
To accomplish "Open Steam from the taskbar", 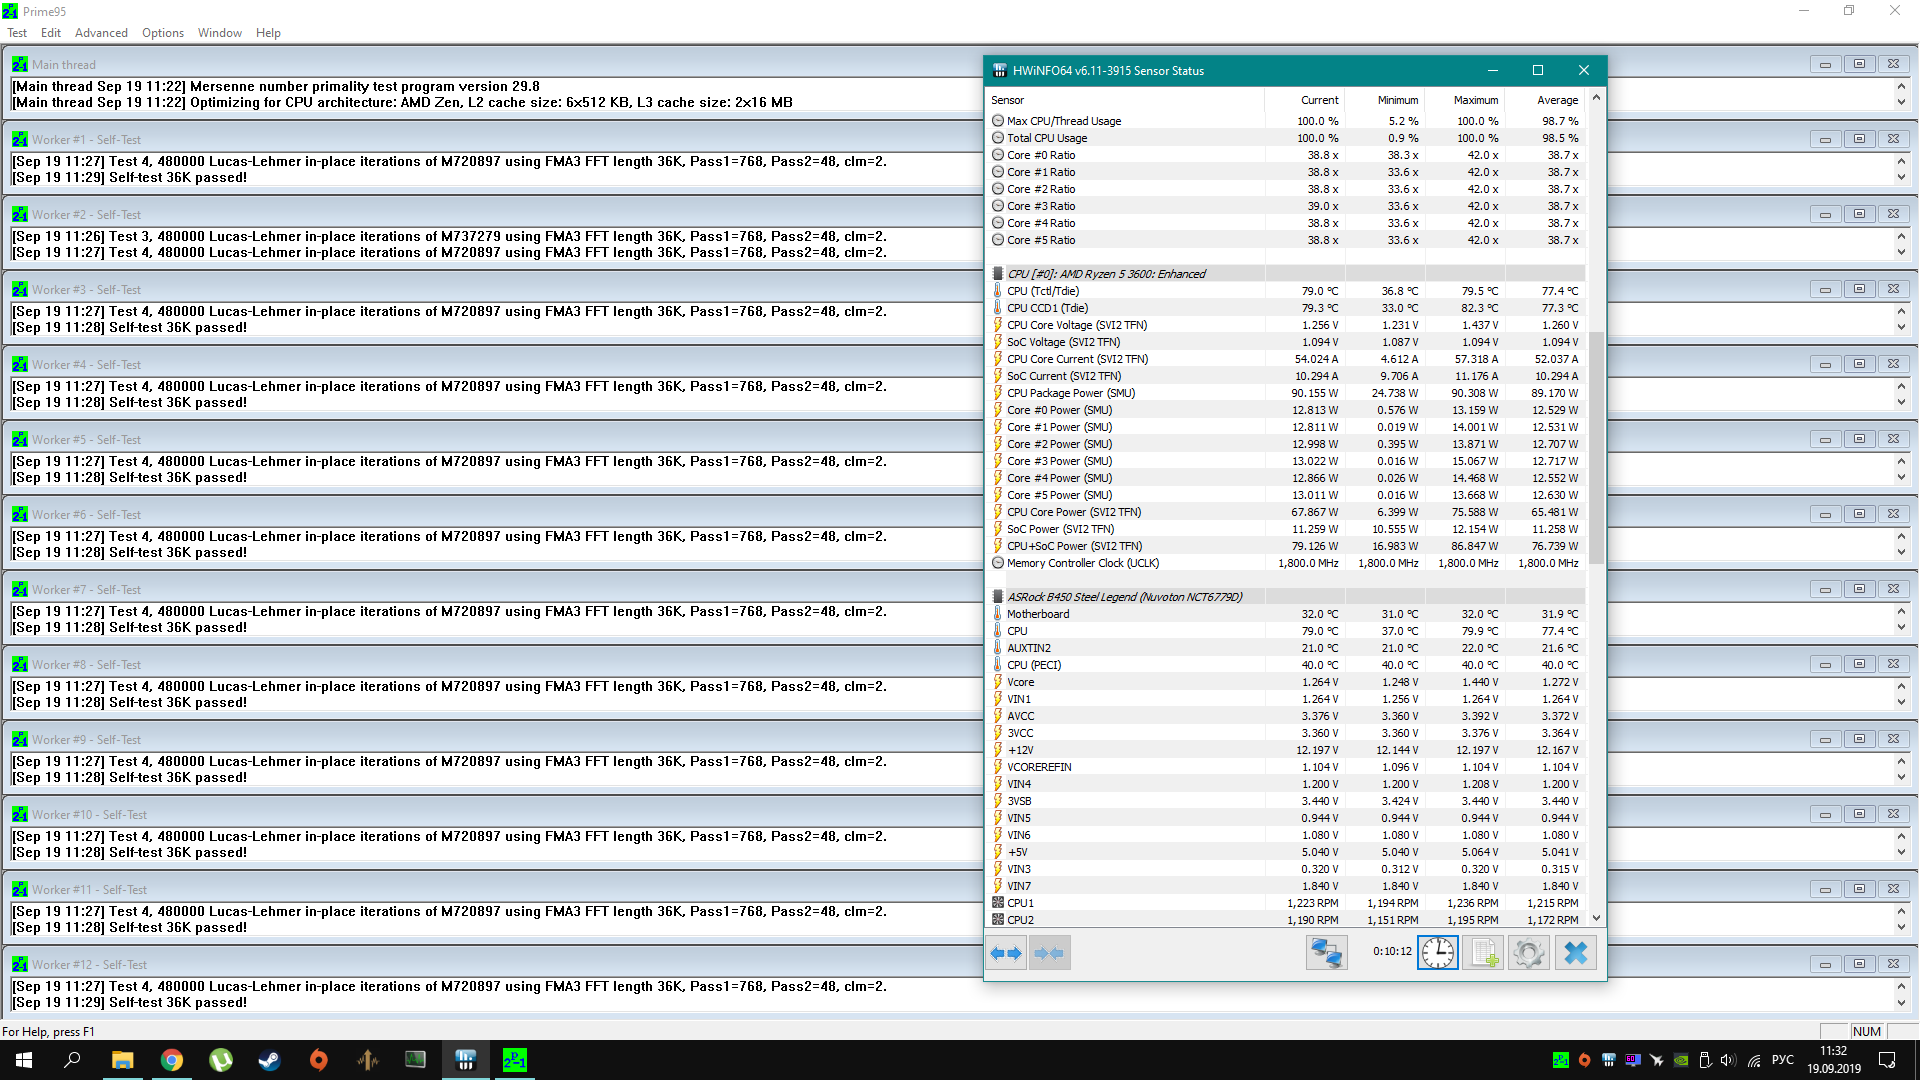I will pos(269,1060).
